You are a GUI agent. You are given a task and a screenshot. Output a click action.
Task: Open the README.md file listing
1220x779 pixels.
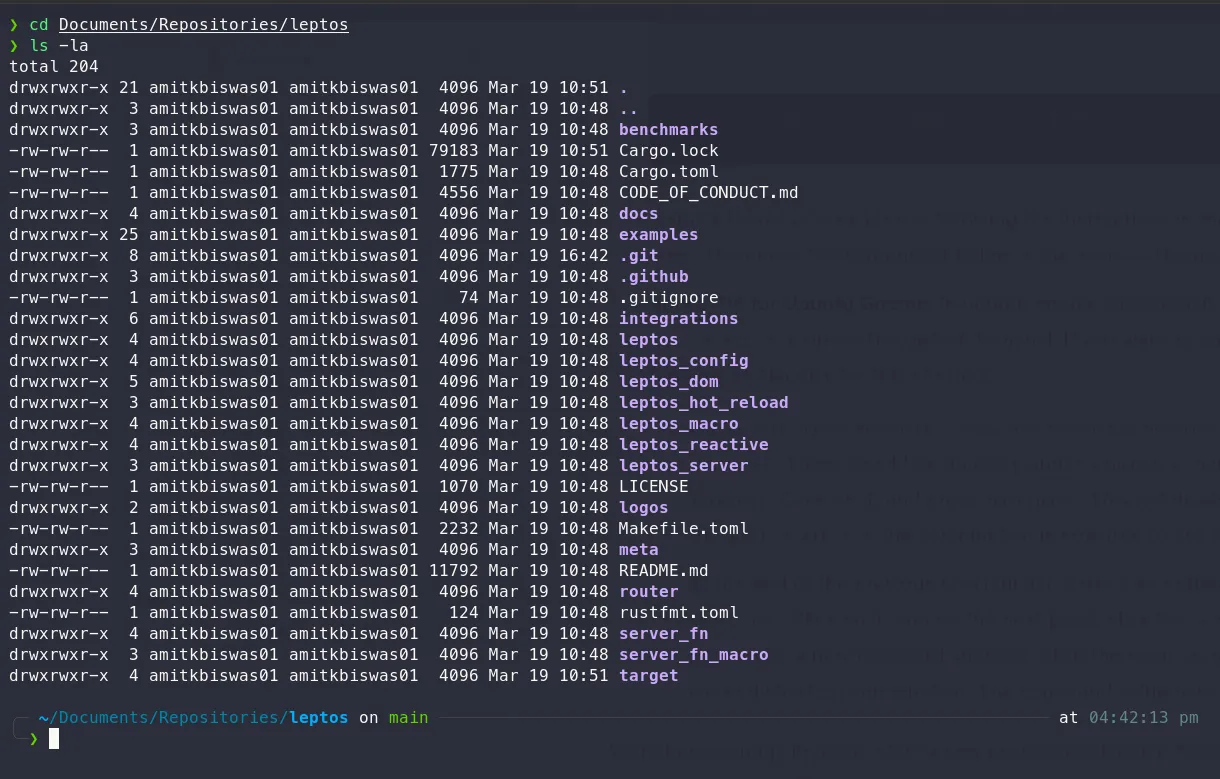coord(663,570)
